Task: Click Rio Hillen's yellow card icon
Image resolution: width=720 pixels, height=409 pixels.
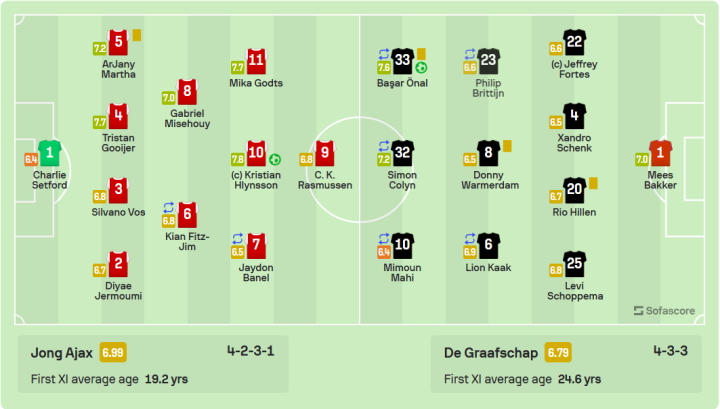Action: pos(593,183)
